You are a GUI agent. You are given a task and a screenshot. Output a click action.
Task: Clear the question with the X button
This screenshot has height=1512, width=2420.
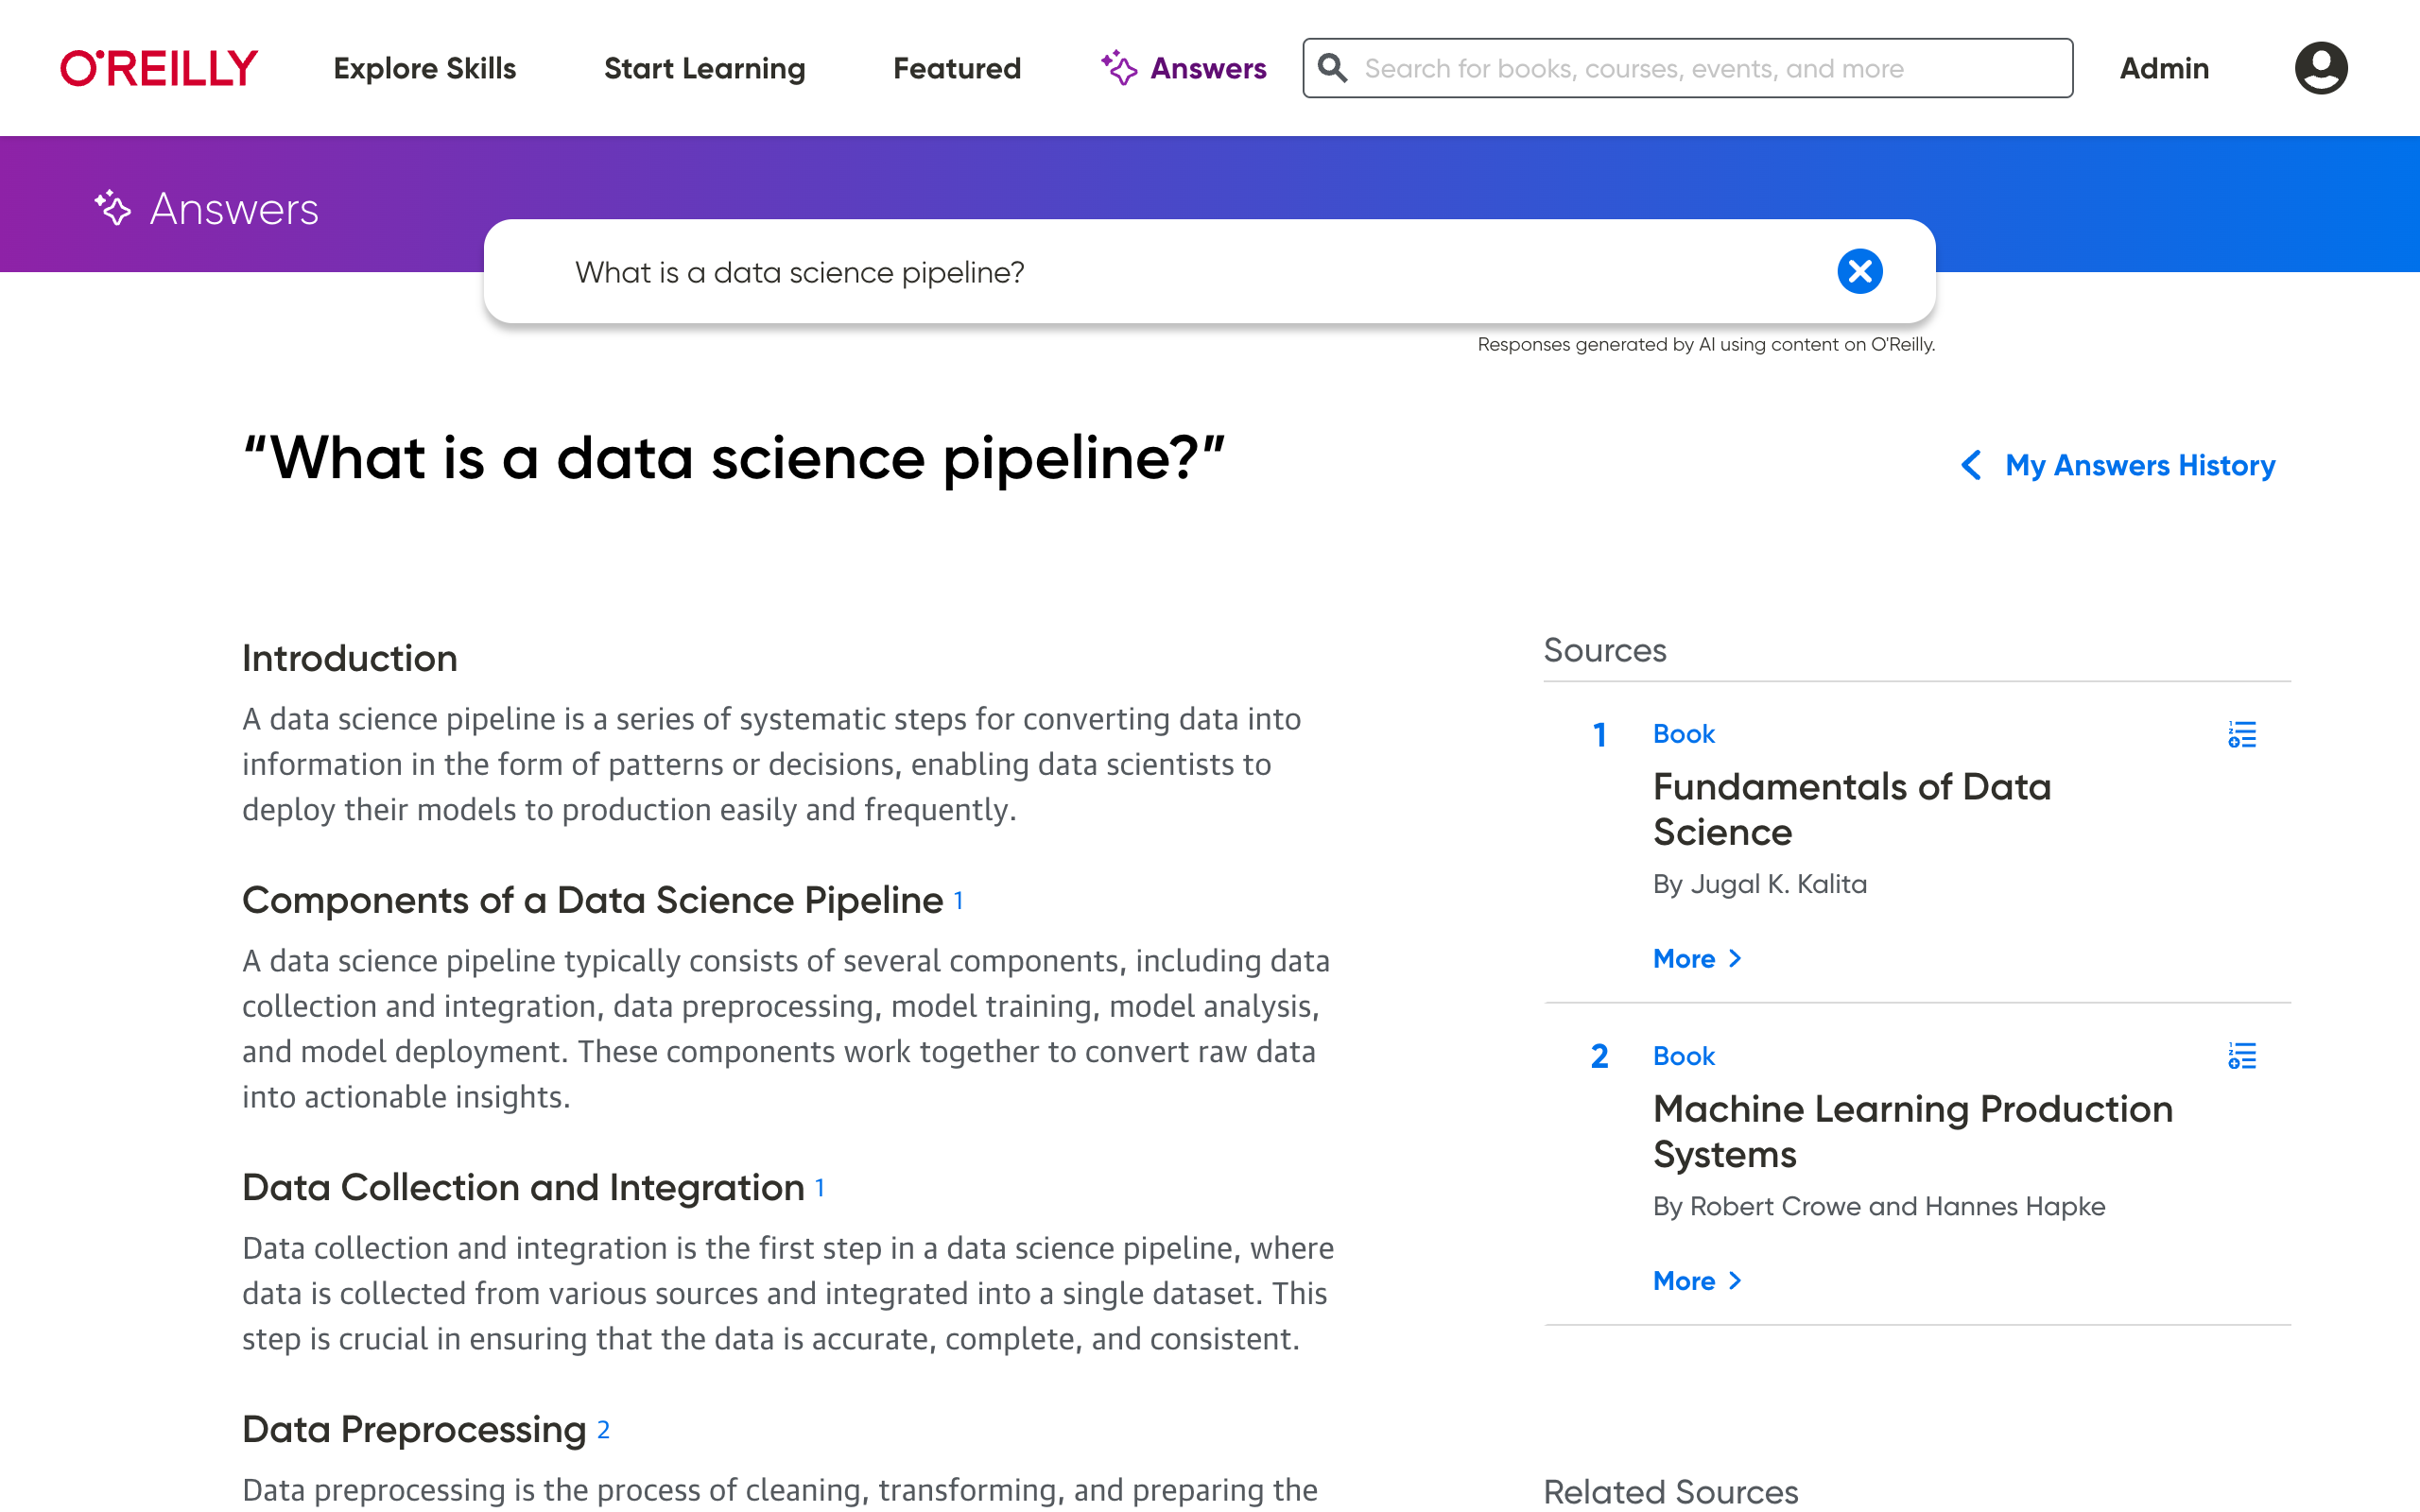[x=1859, y=271]
